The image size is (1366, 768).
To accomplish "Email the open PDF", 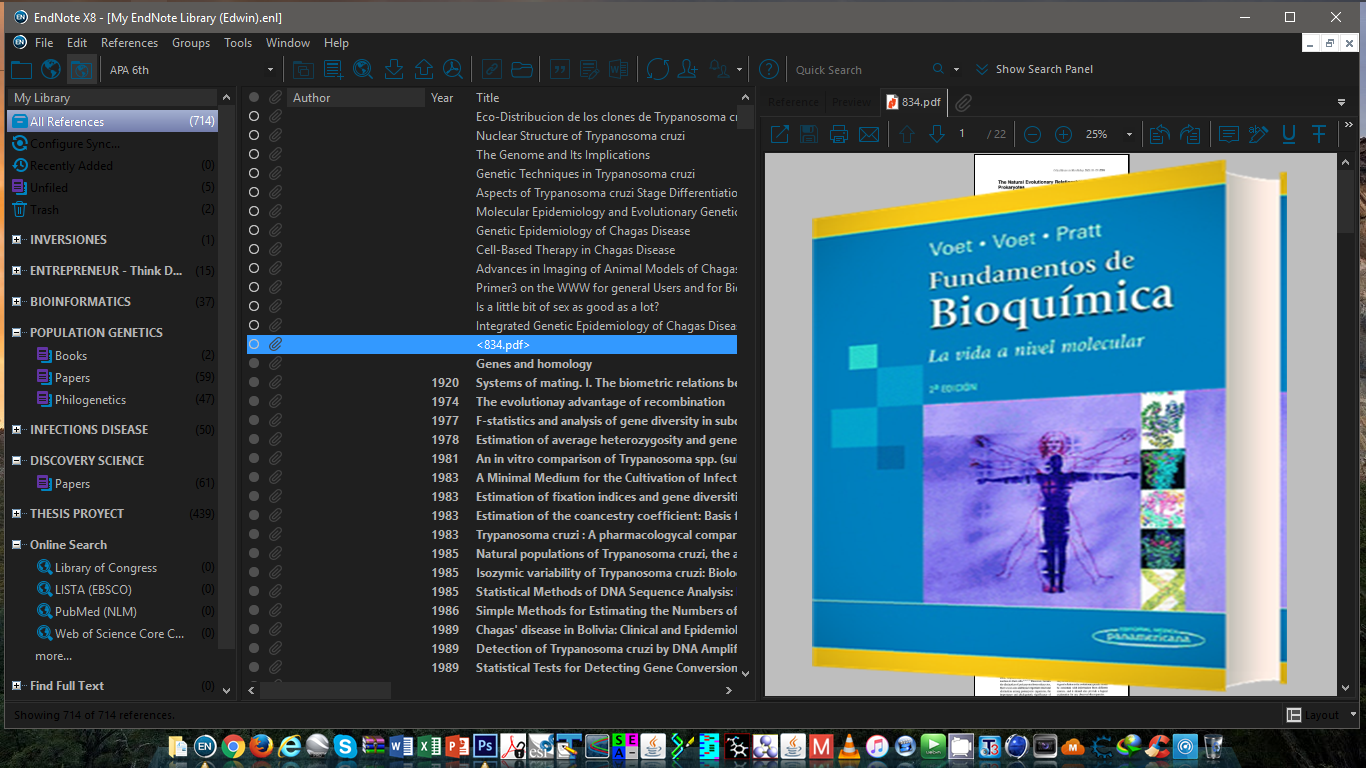I will (x=868, y=133).
